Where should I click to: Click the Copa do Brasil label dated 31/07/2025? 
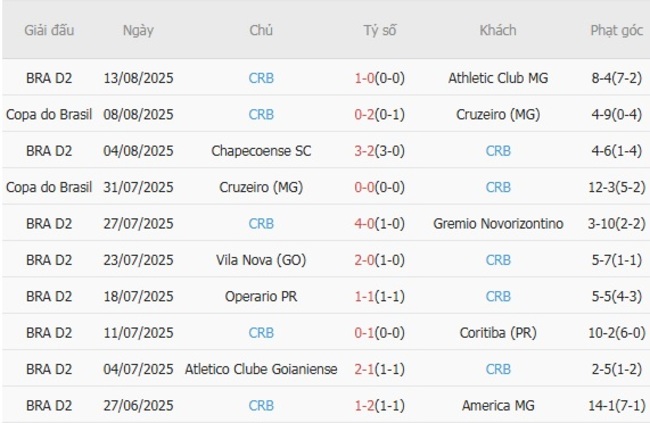pyautogui.click(x=49, y=187)
